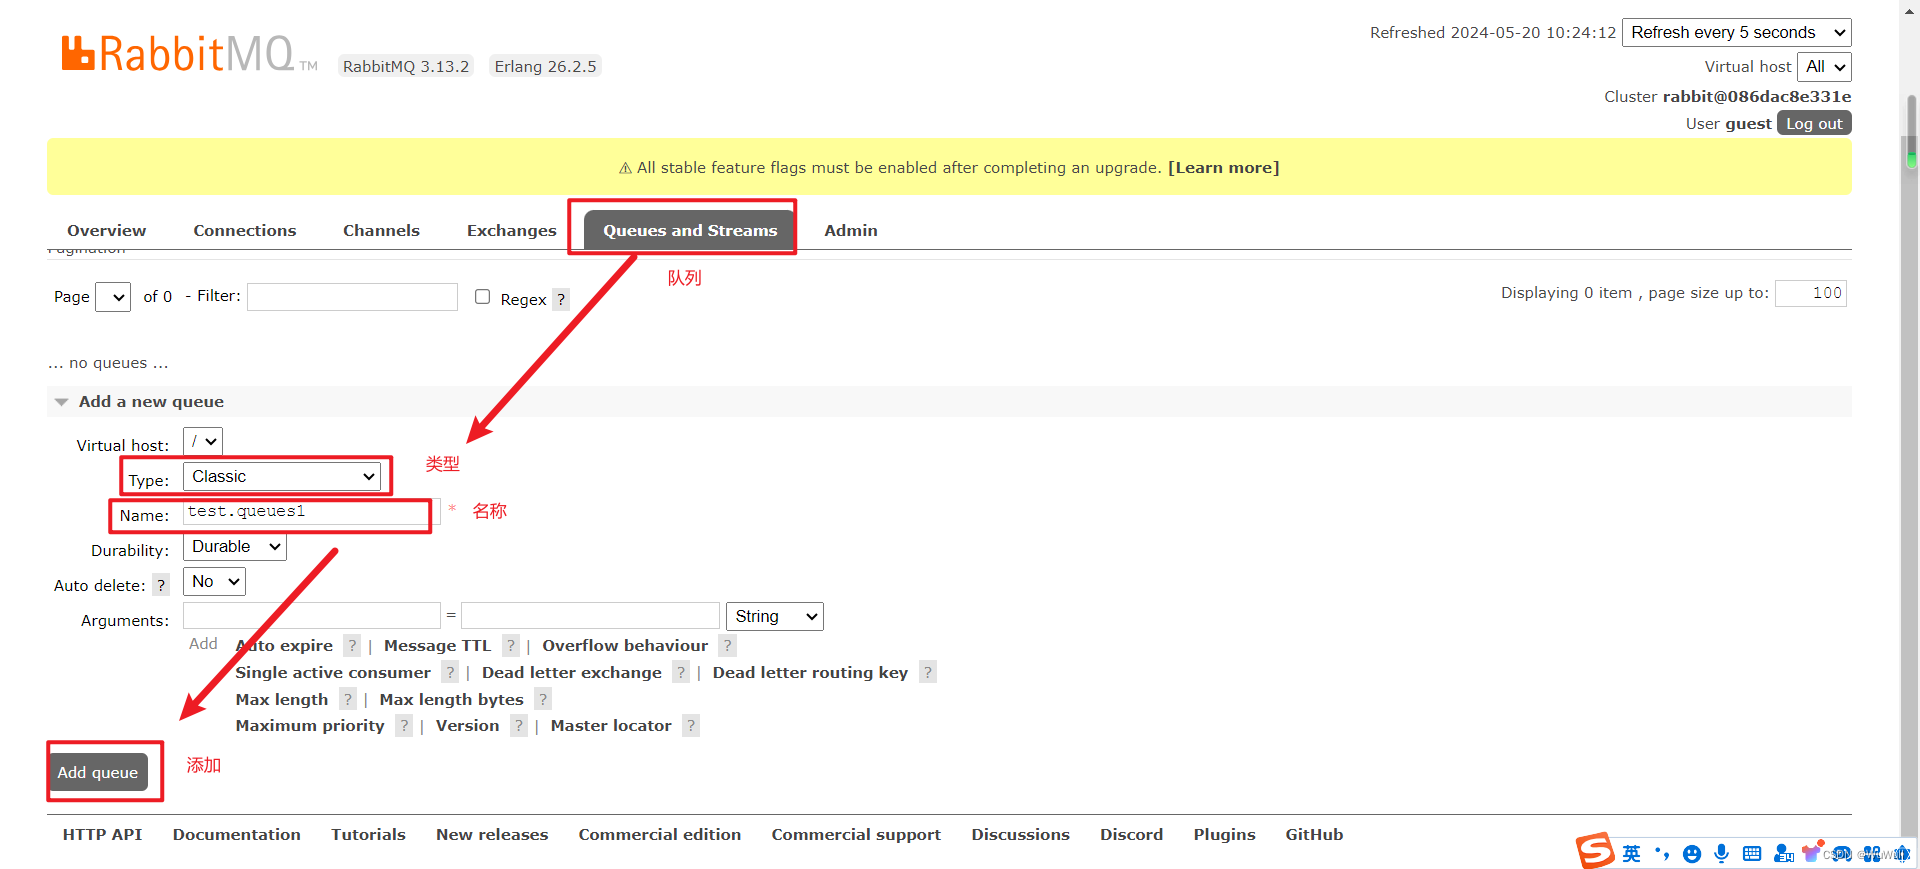Viewport: 1920px width, 869px height.
Task: Click the queue Name field
Action: coord(311,512)
